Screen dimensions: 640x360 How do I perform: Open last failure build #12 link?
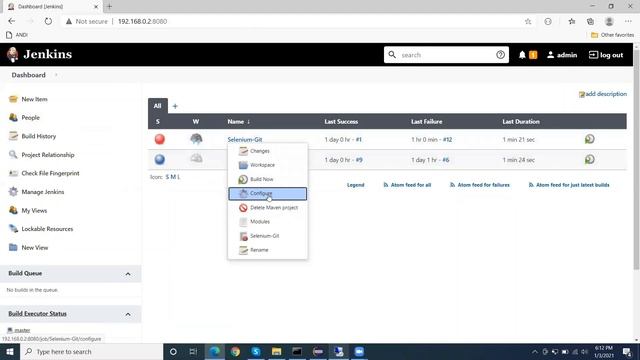coord(447,140)
